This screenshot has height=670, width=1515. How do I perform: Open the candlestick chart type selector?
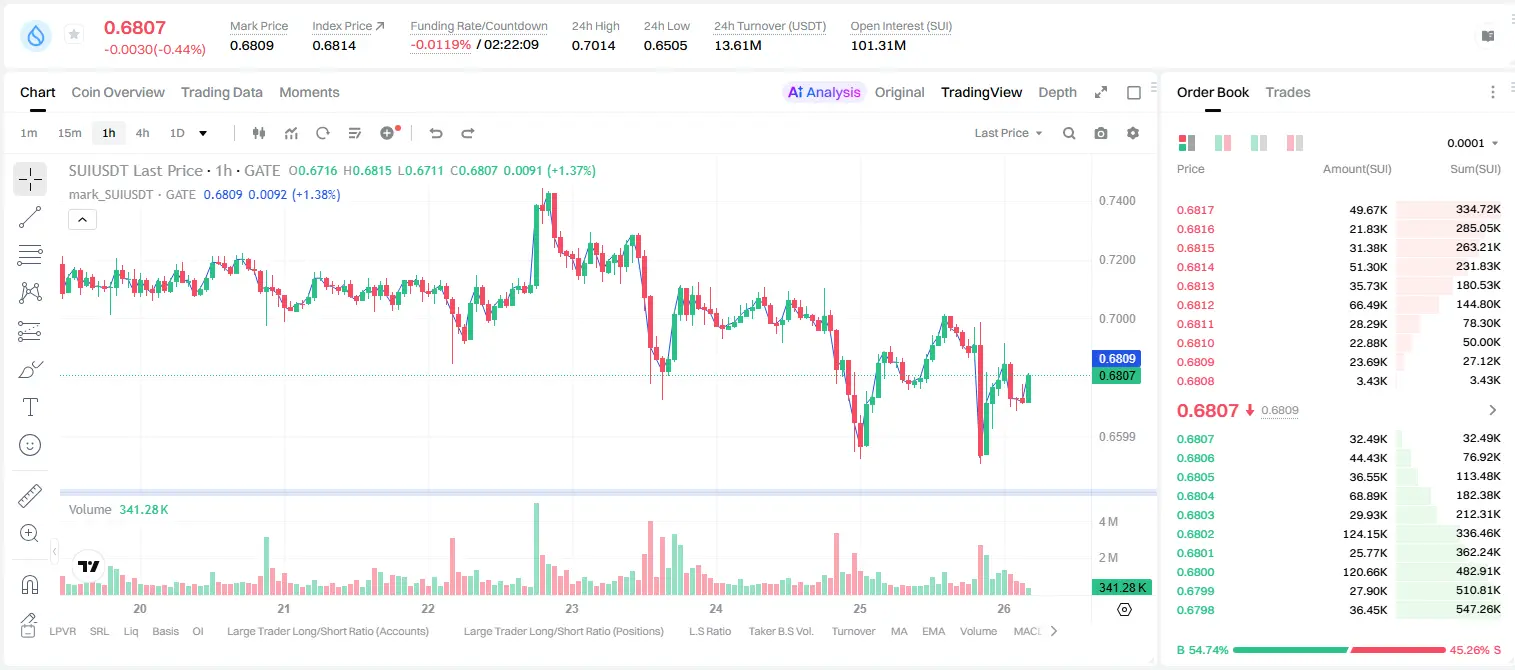click(259, 133)
